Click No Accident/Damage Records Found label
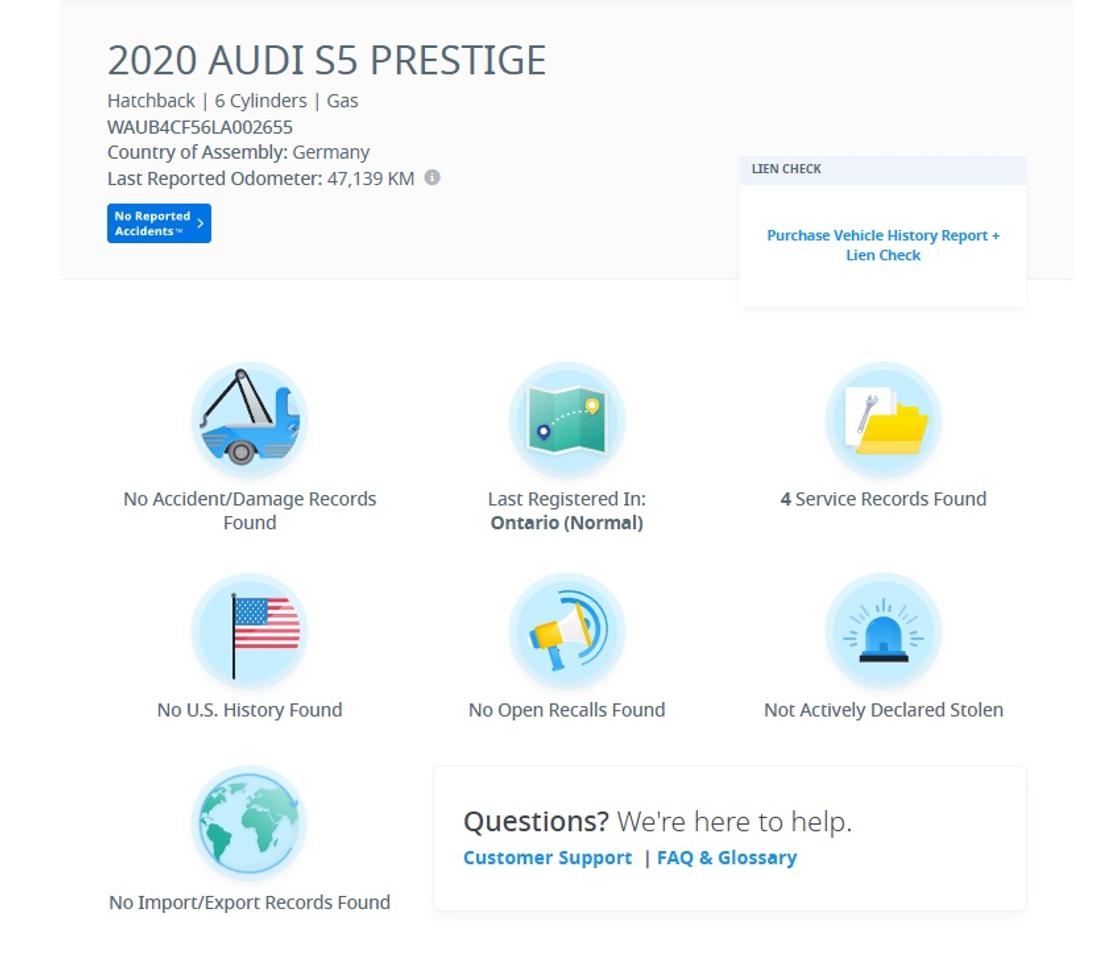The height and width of the screenshot is (960, 1098). (249, 510)
